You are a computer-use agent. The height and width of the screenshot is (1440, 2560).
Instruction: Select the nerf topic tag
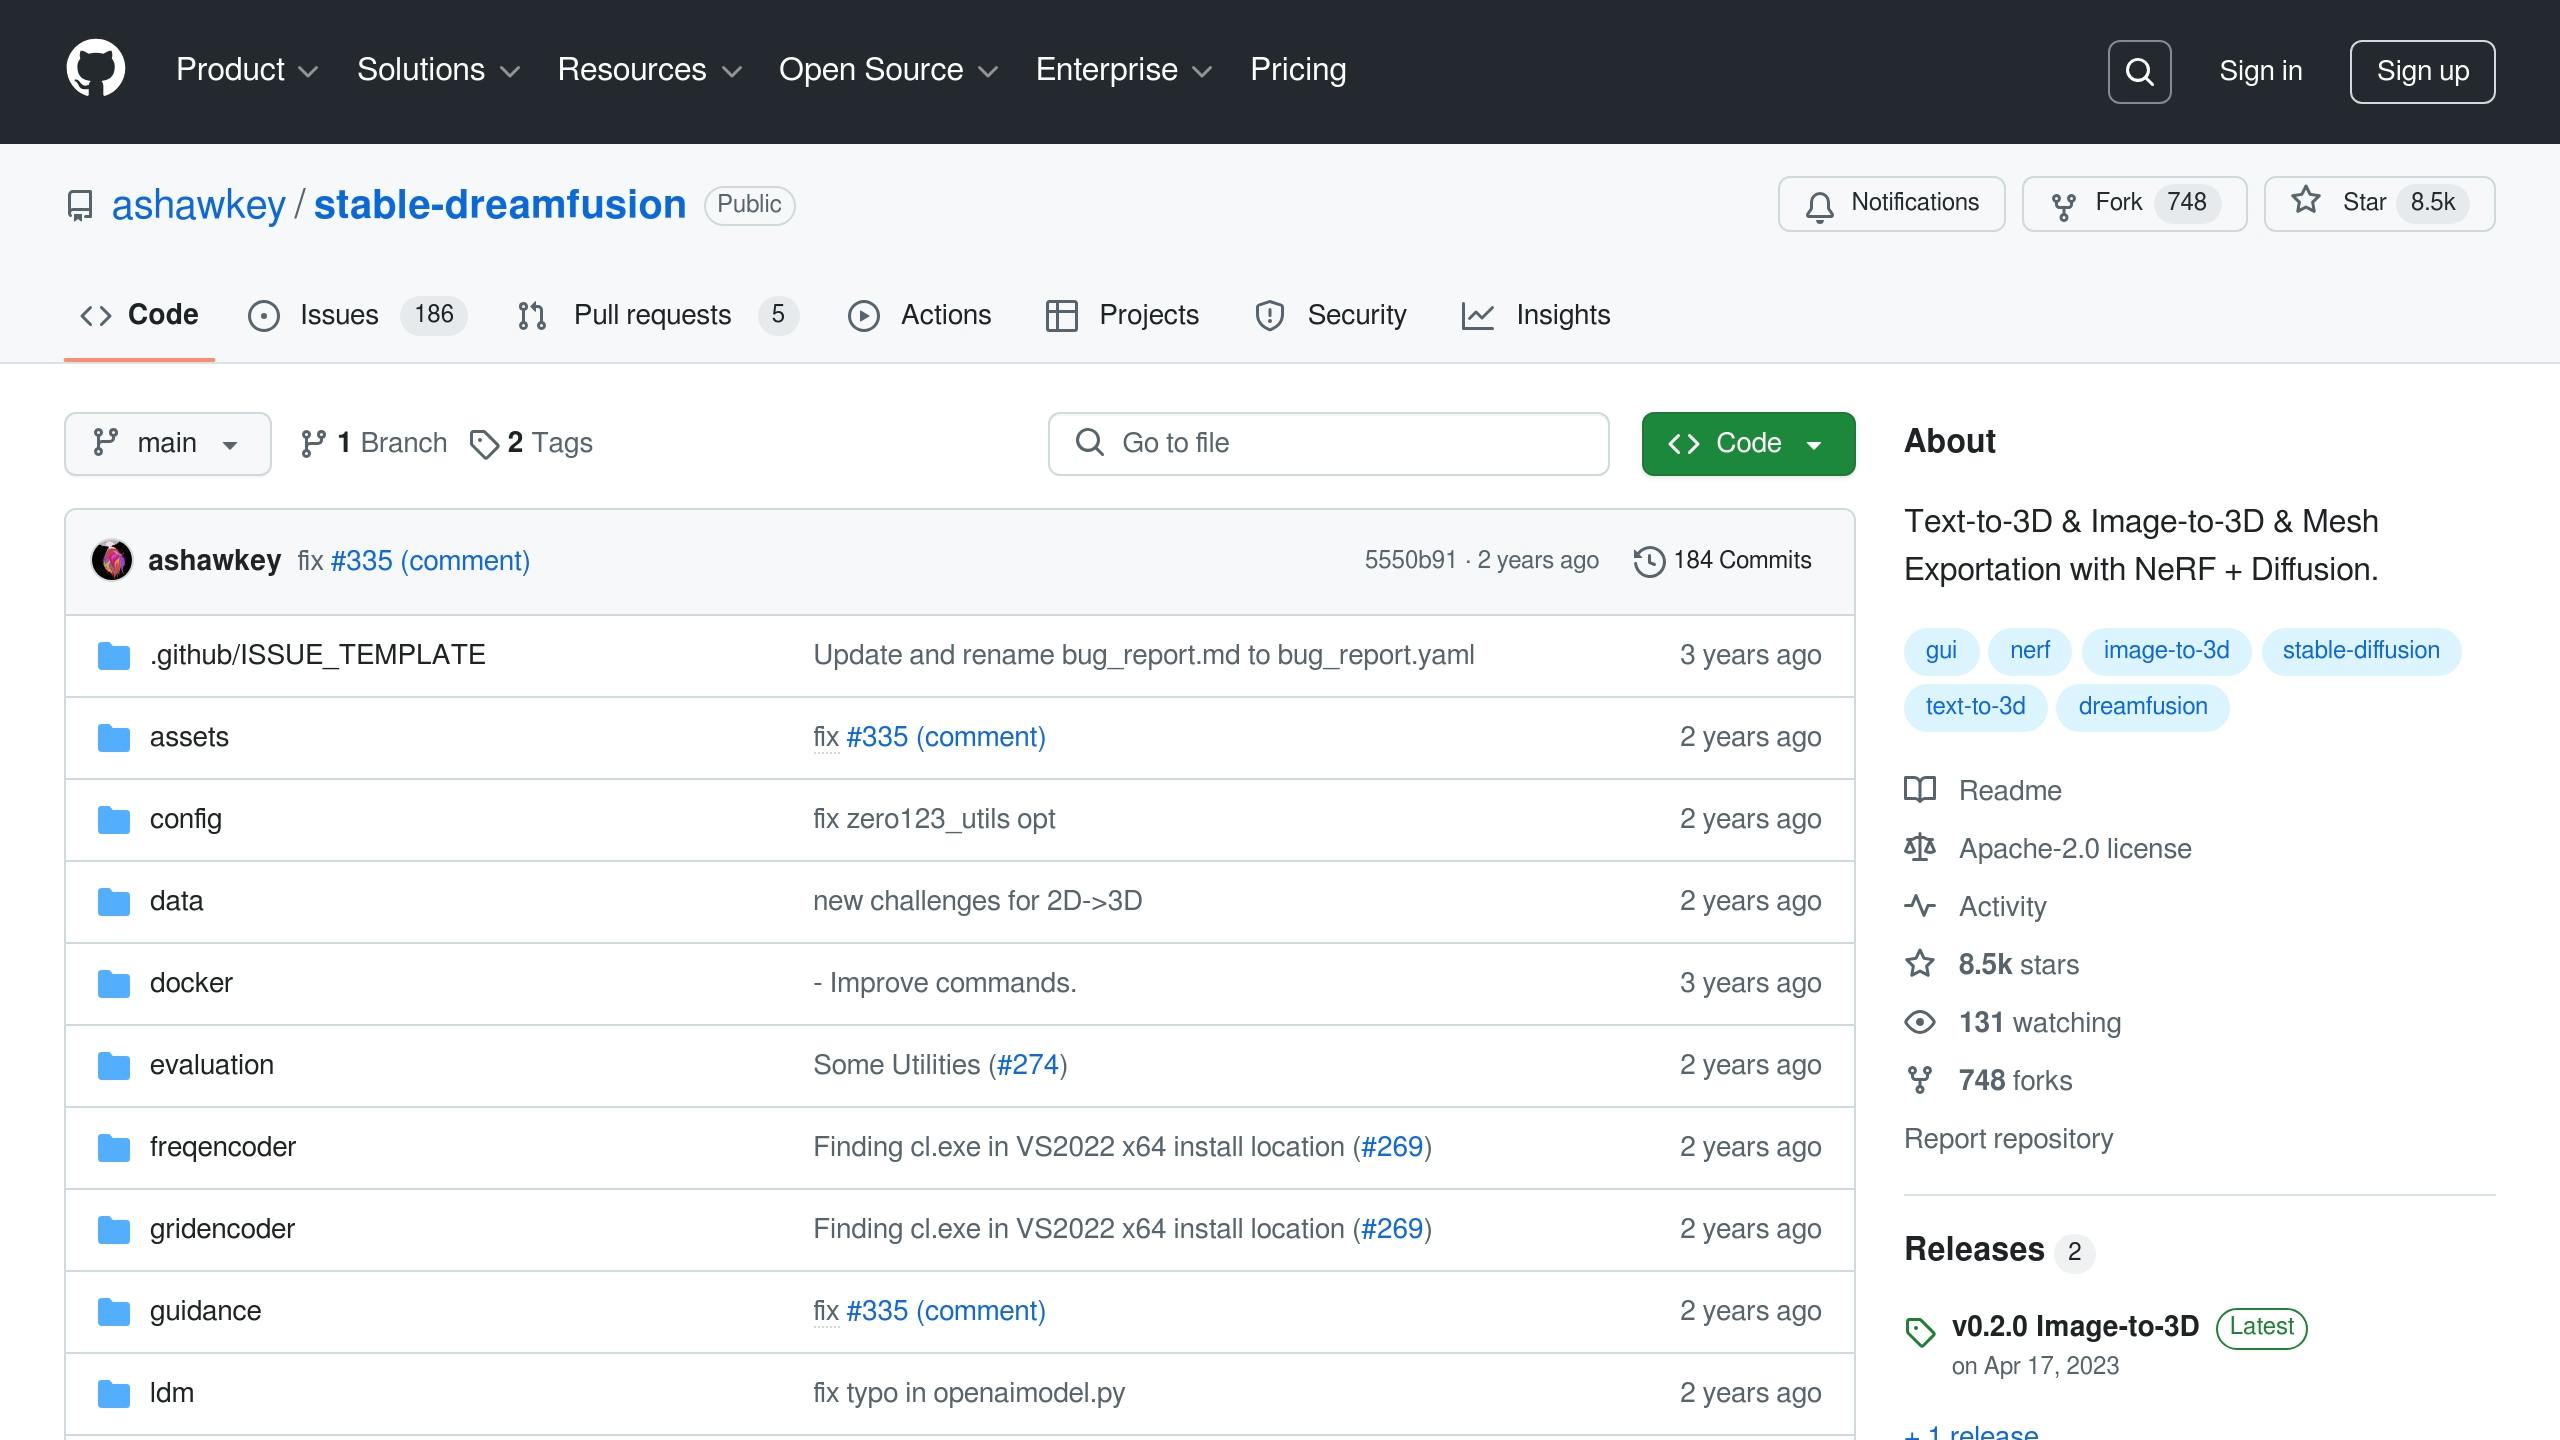tap(2030, 651)
